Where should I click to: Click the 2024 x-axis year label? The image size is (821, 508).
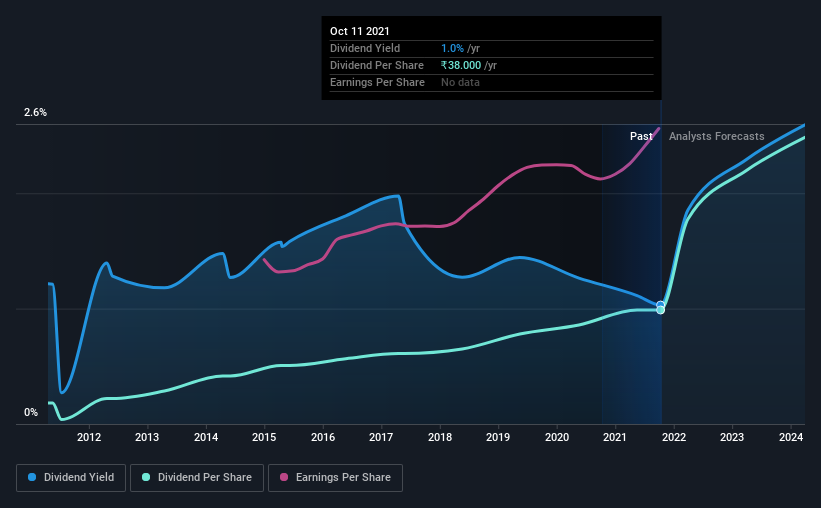[x=791, y=437]
